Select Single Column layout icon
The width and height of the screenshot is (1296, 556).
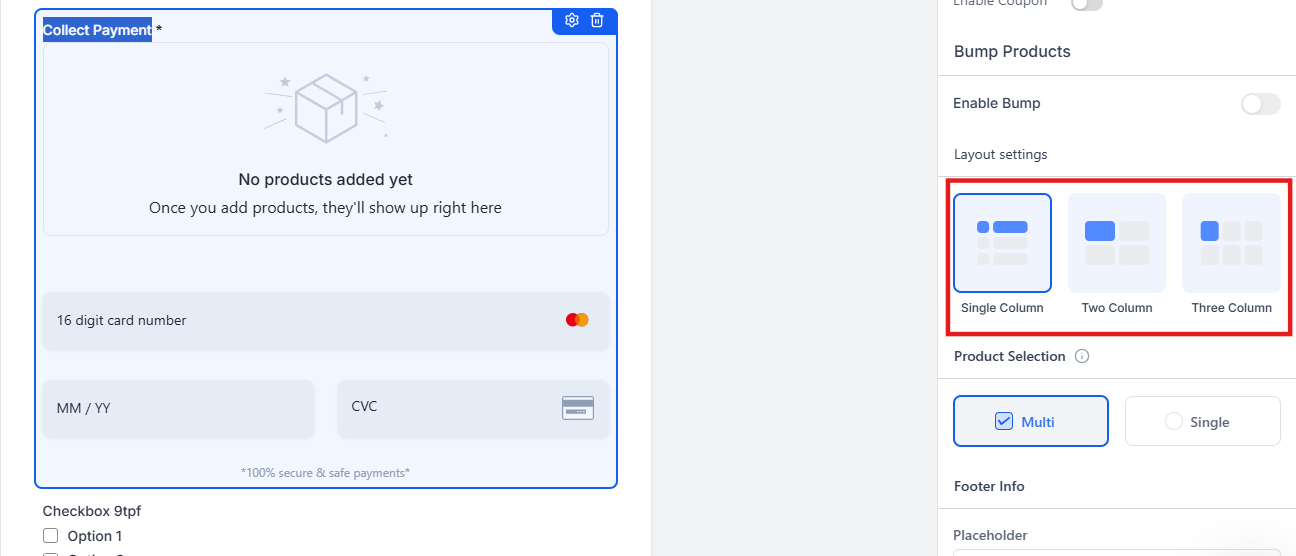(x=1002, y=243)
